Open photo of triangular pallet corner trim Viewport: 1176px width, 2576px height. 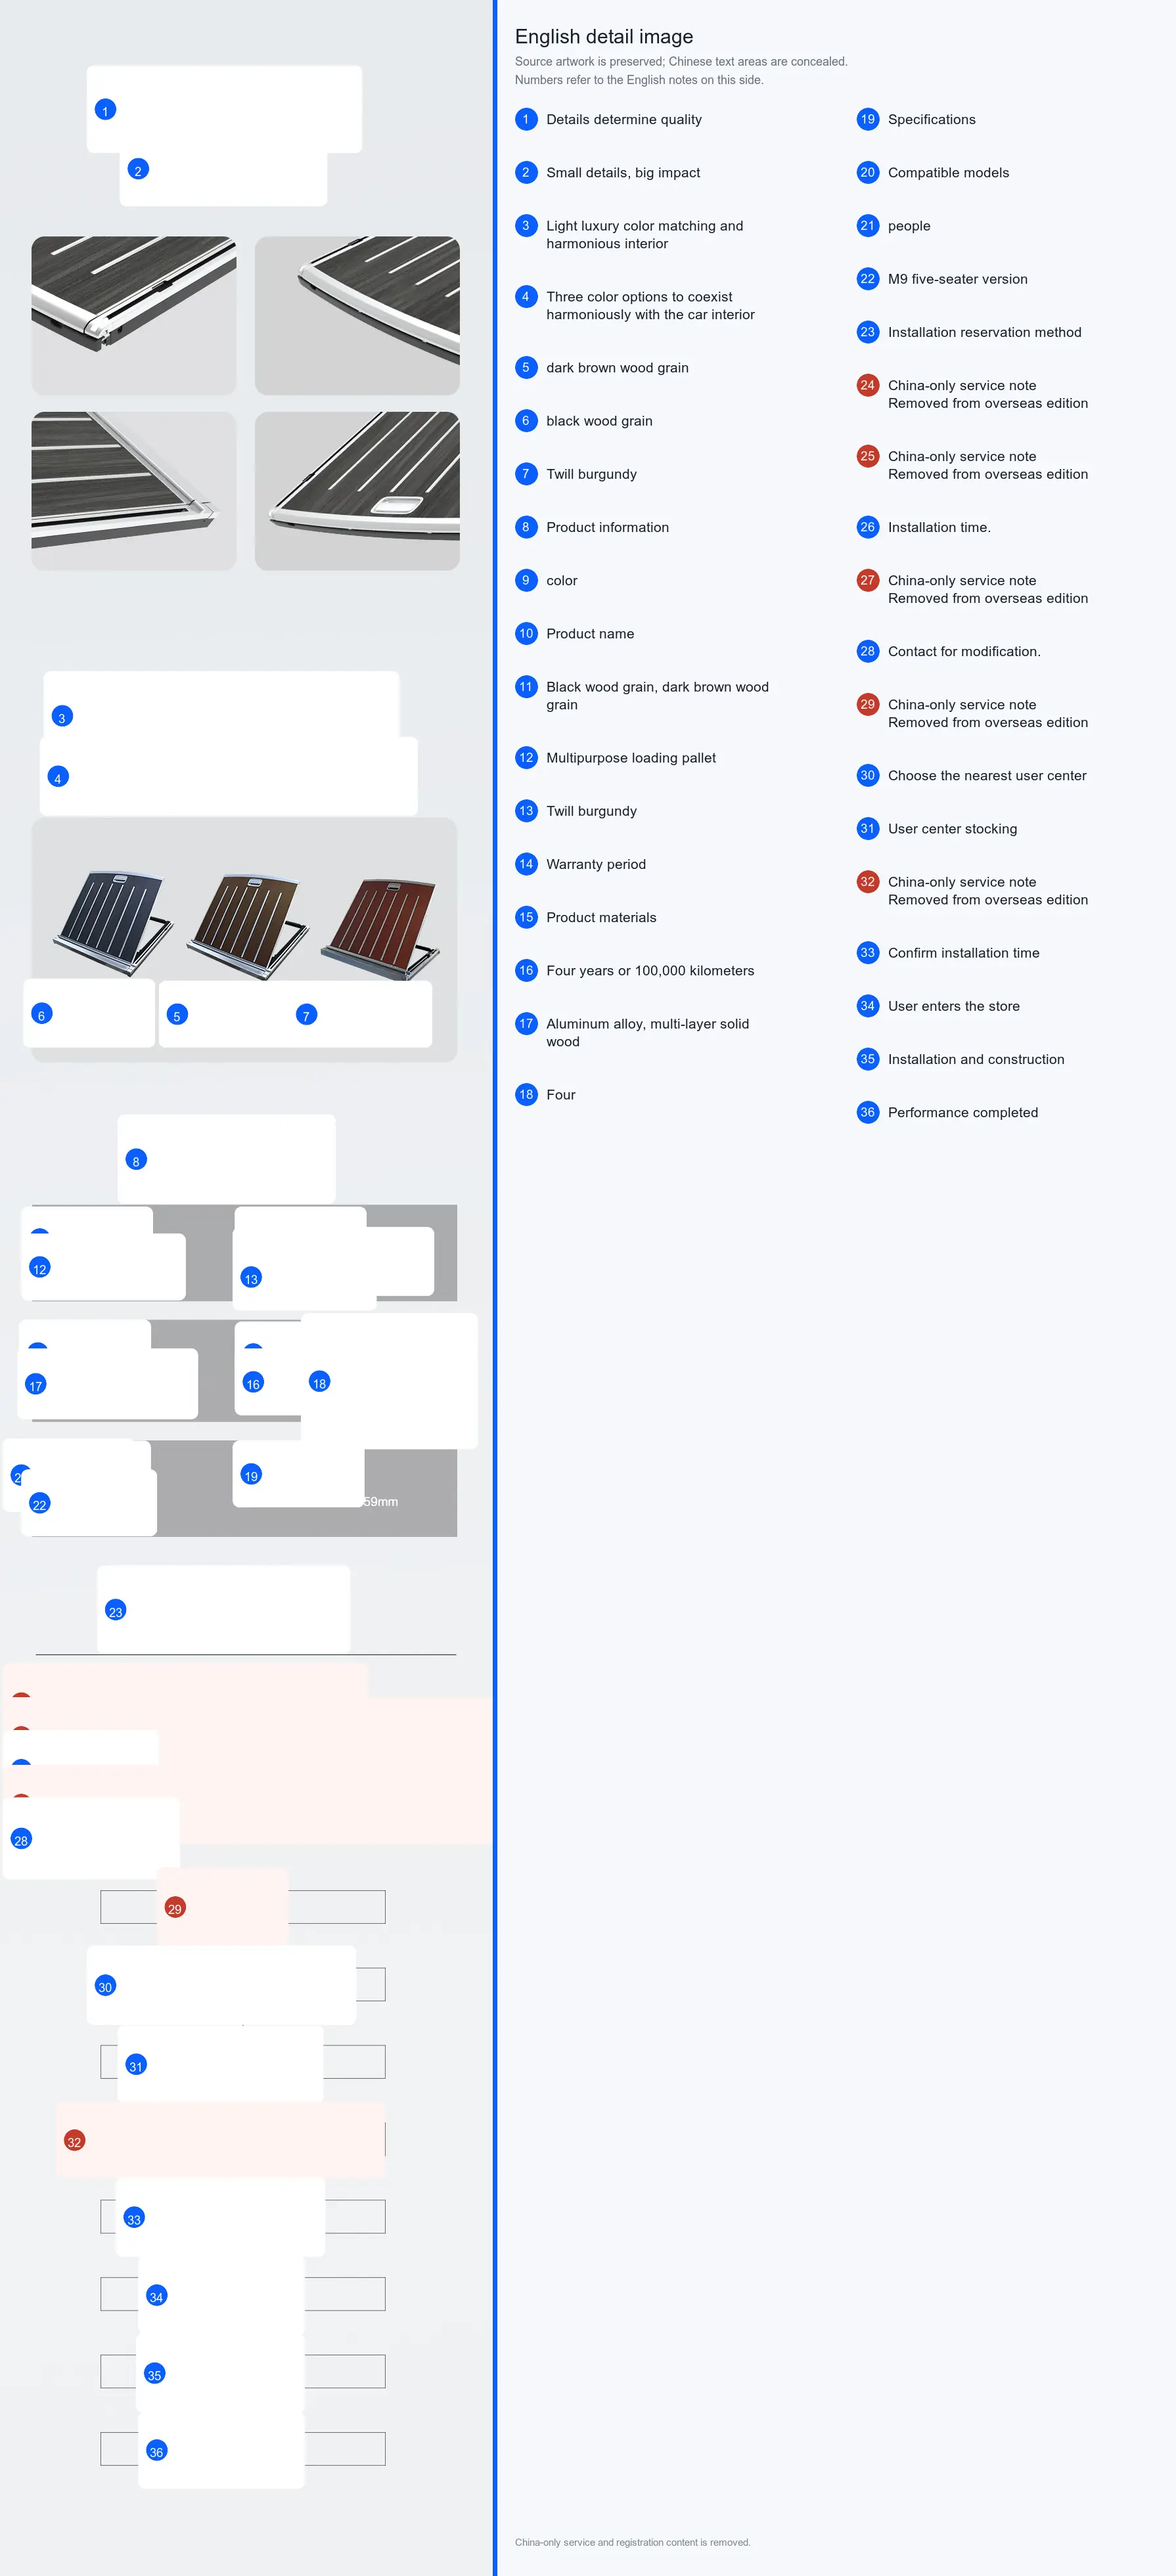pos(134,491)
